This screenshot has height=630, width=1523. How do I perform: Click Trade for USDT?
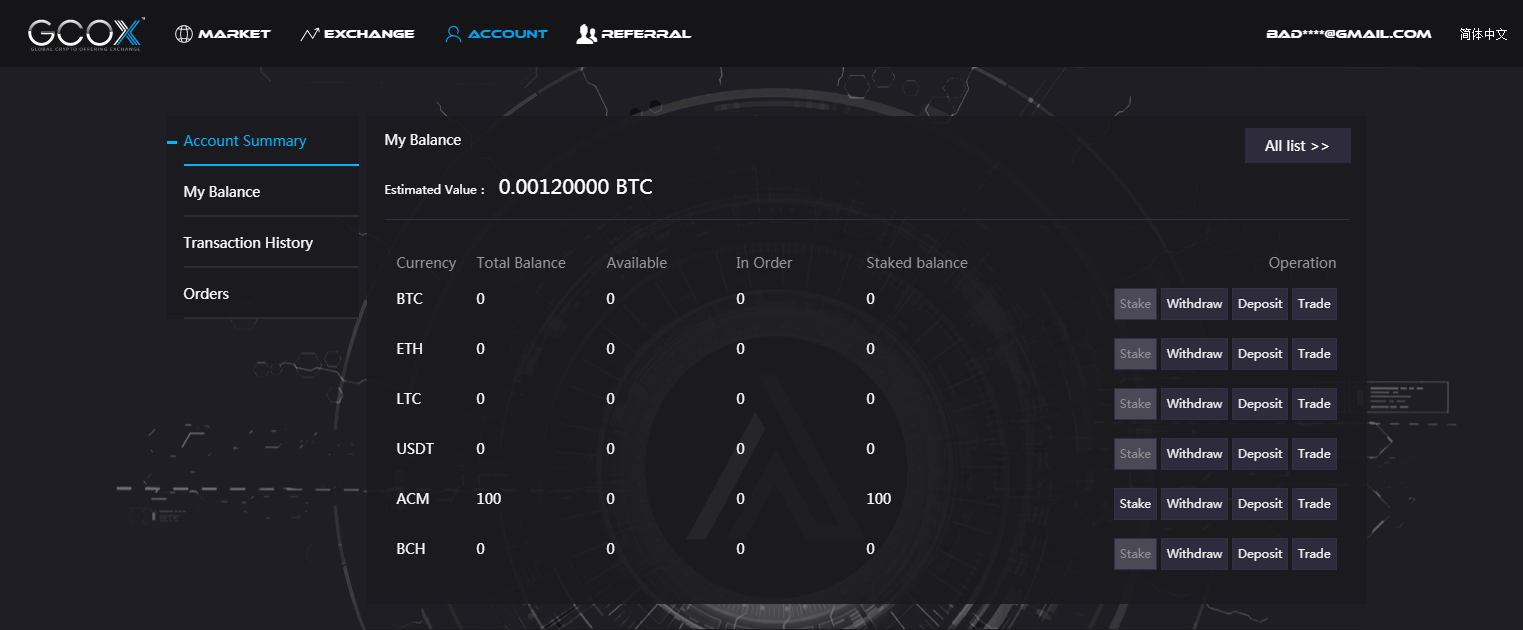1314,454
